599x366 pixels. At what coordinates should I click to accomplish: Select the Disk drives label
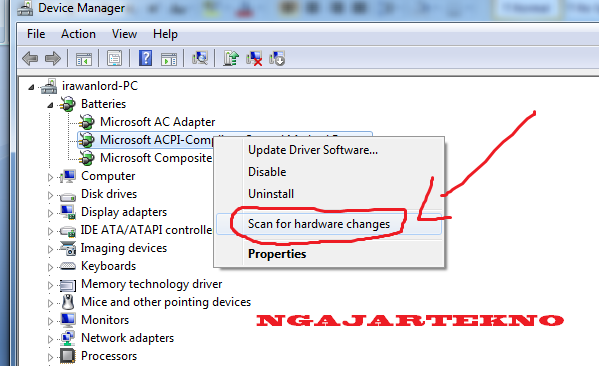(109, 194)
